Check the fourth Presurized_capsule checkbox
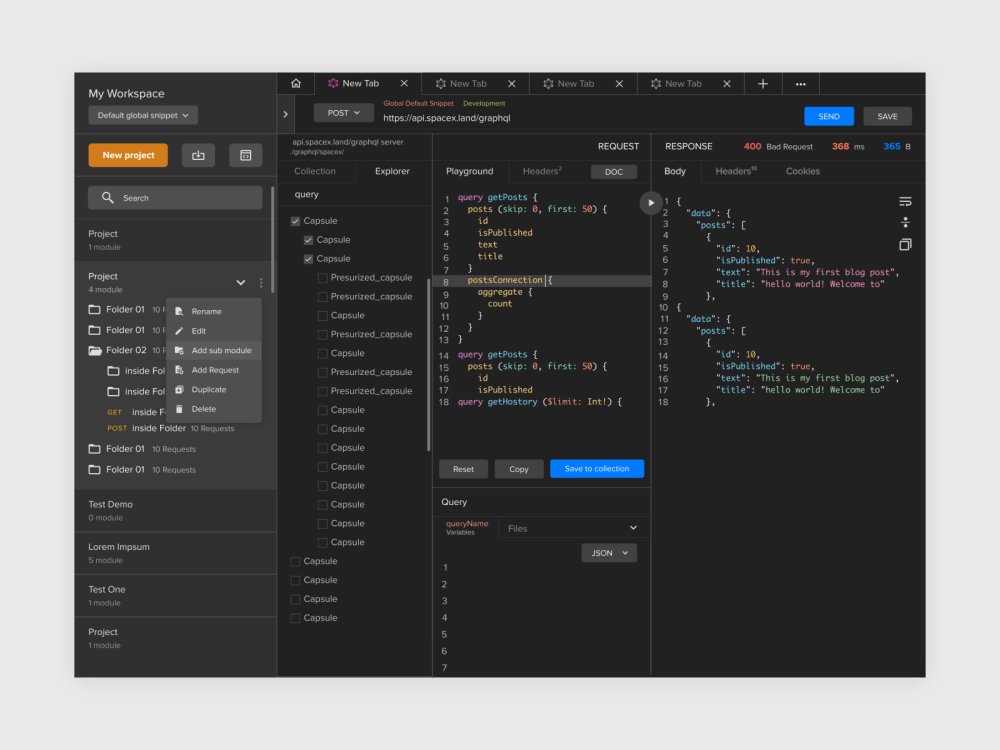Viewport: 1000px width, 750px height. point(323,372)
